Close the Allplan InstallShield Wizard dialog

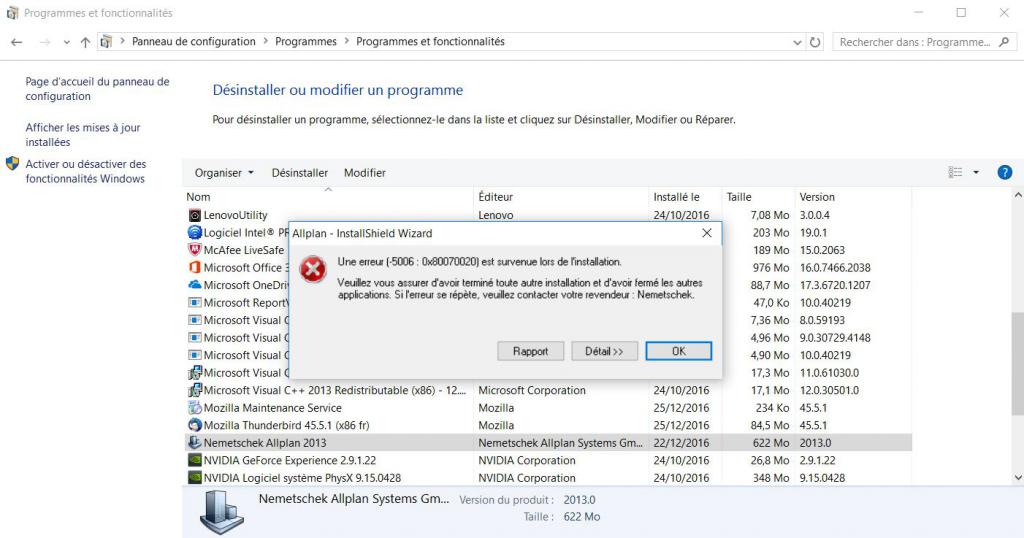click(x=707, y=233)
